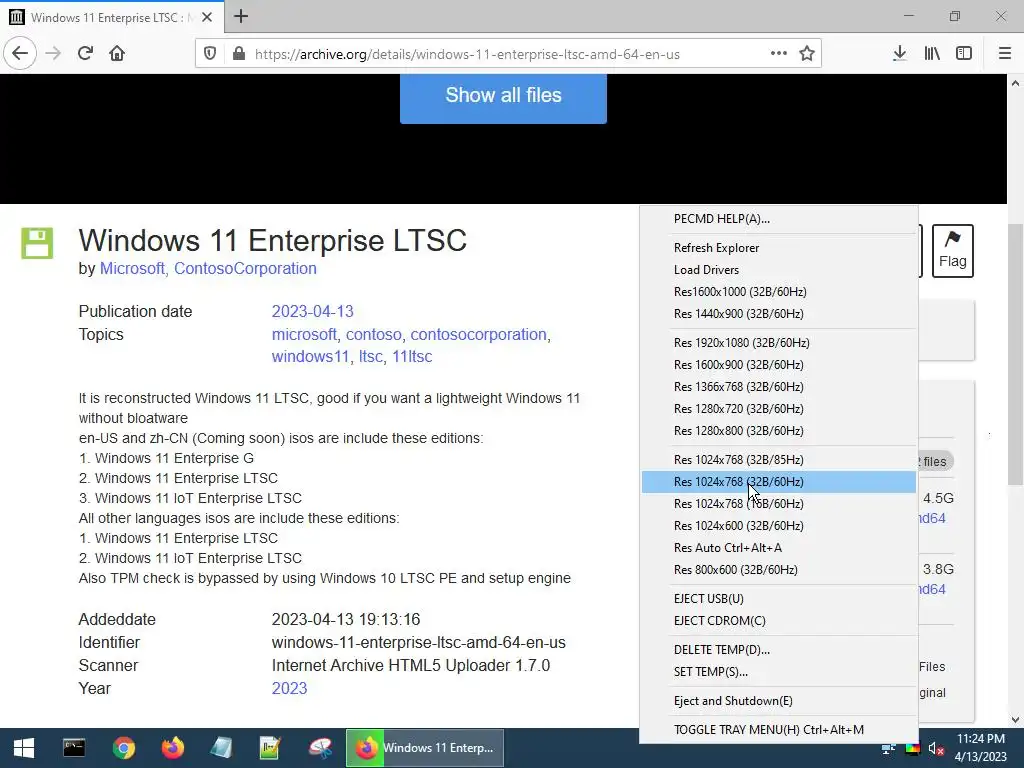
Task: Open the Firefox library icon
Action: pos(932,54)
